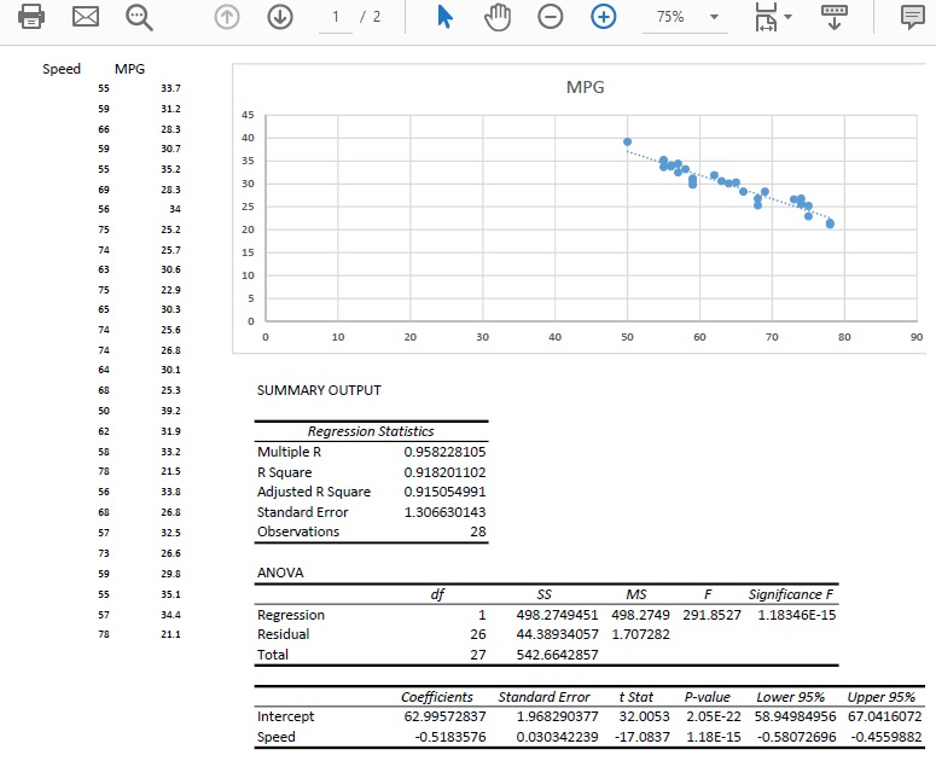Click the Upper 95% column header
Image resolution: width=936 pixels, height=760 pixels.
pyautogui.click(x=881, y=697)
